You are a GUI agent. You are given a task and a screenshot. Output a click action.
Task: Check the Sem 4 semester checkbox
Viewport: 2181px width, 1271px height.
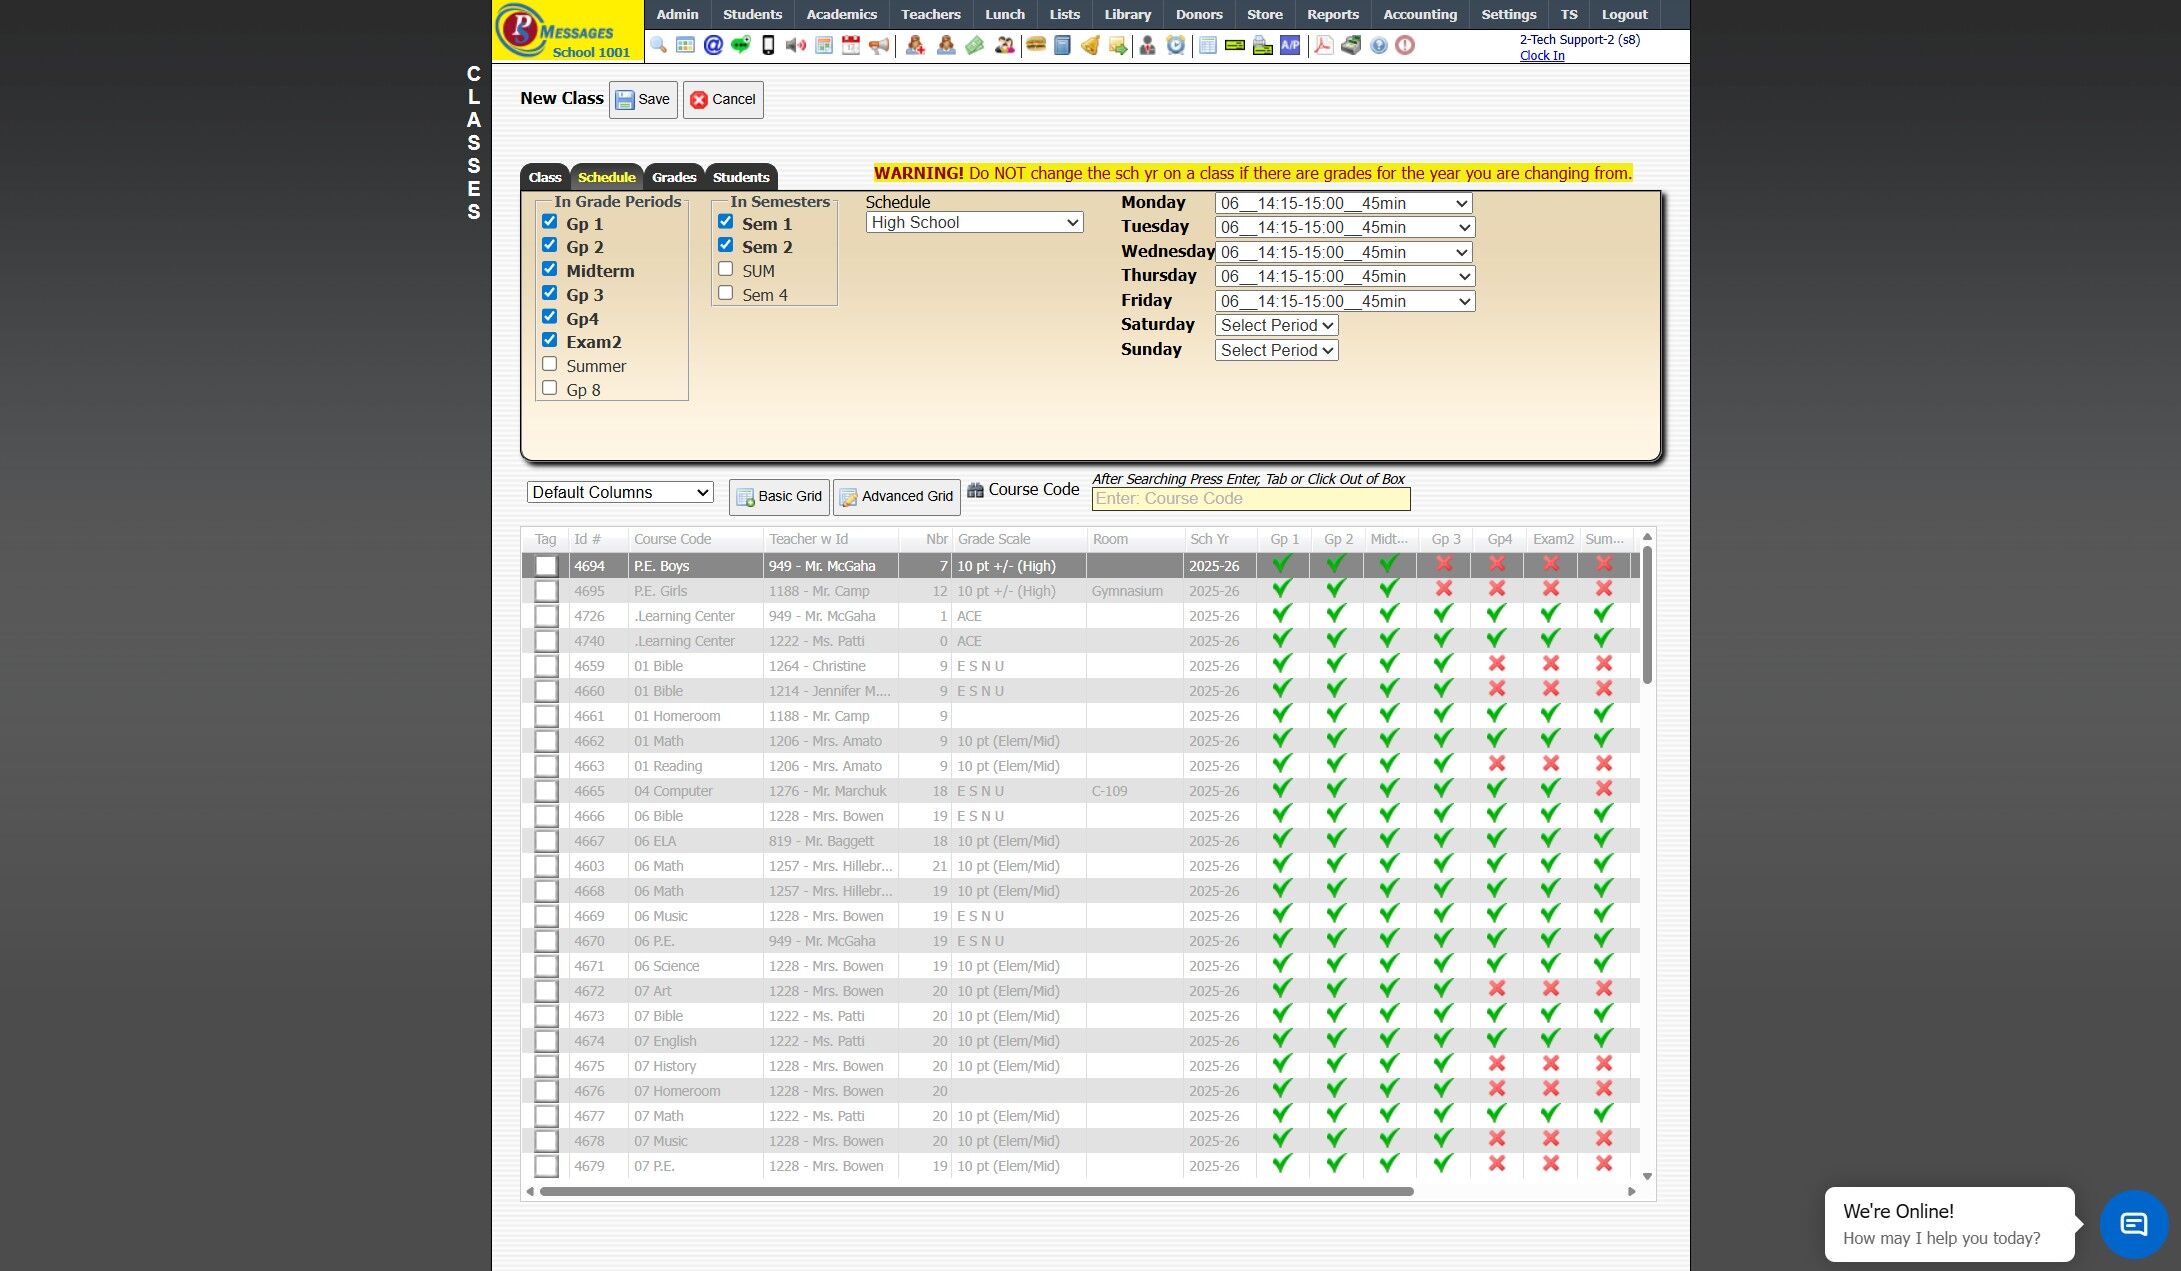tap(726, 293)
